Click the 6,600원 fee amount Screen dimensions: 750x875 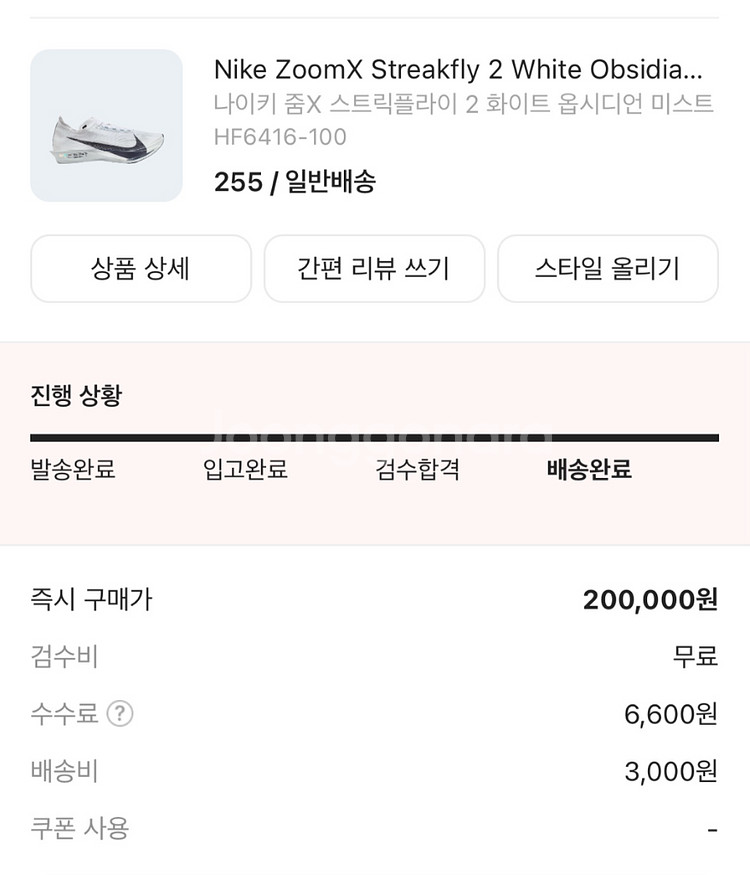click(x=670, y=714)
